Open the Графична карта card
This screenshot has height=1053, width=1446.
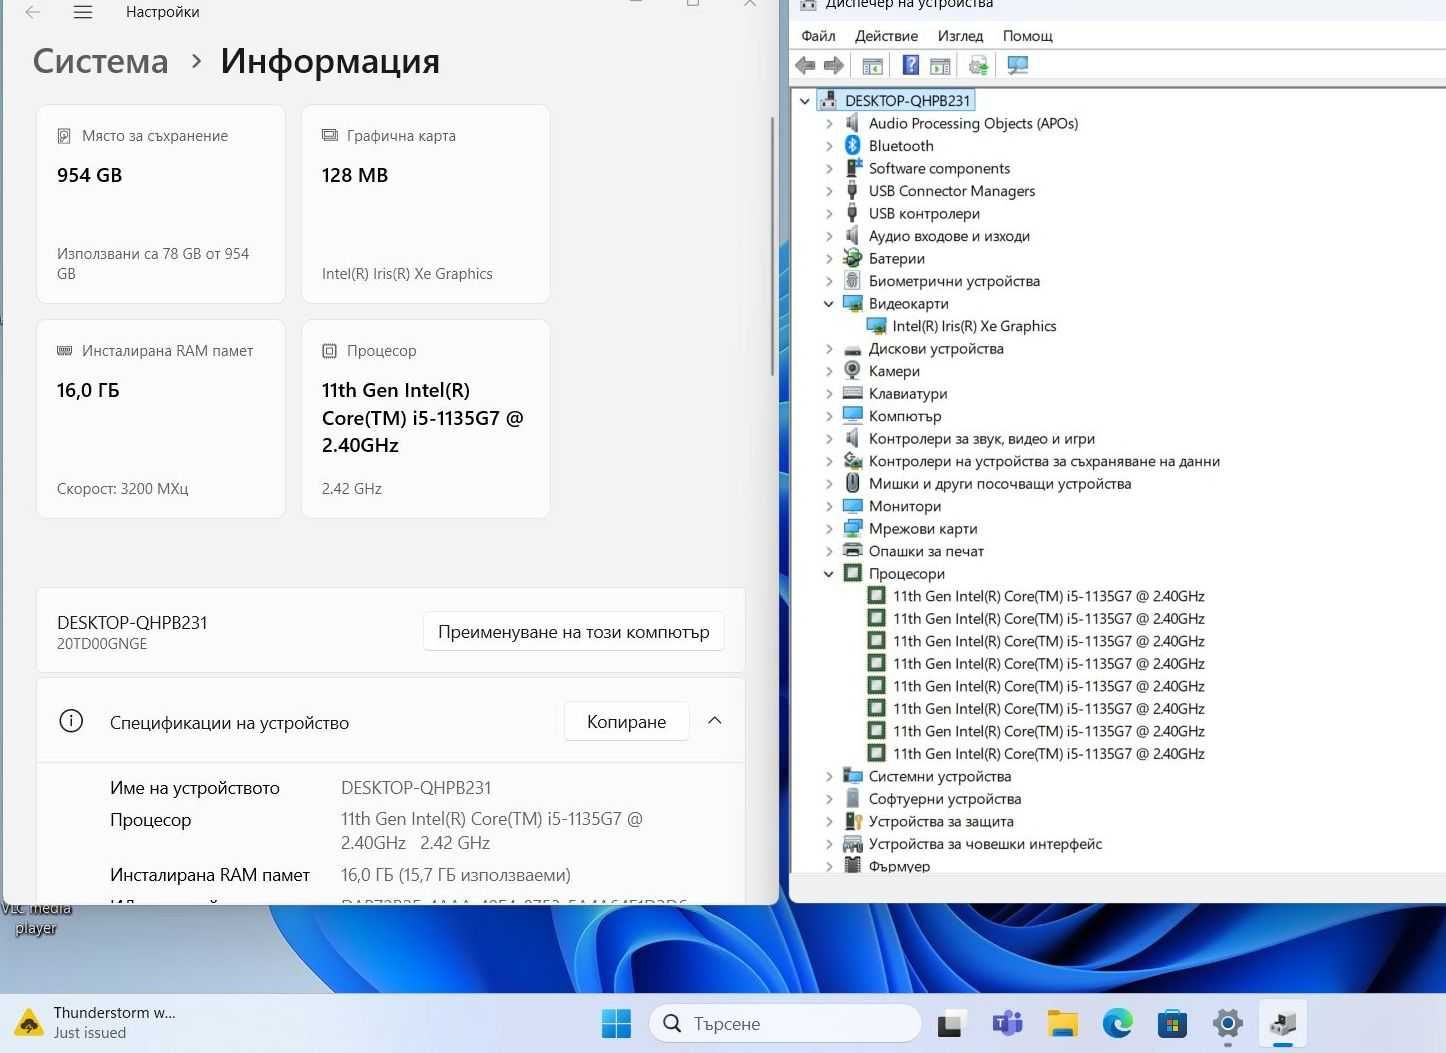[426, 204]
